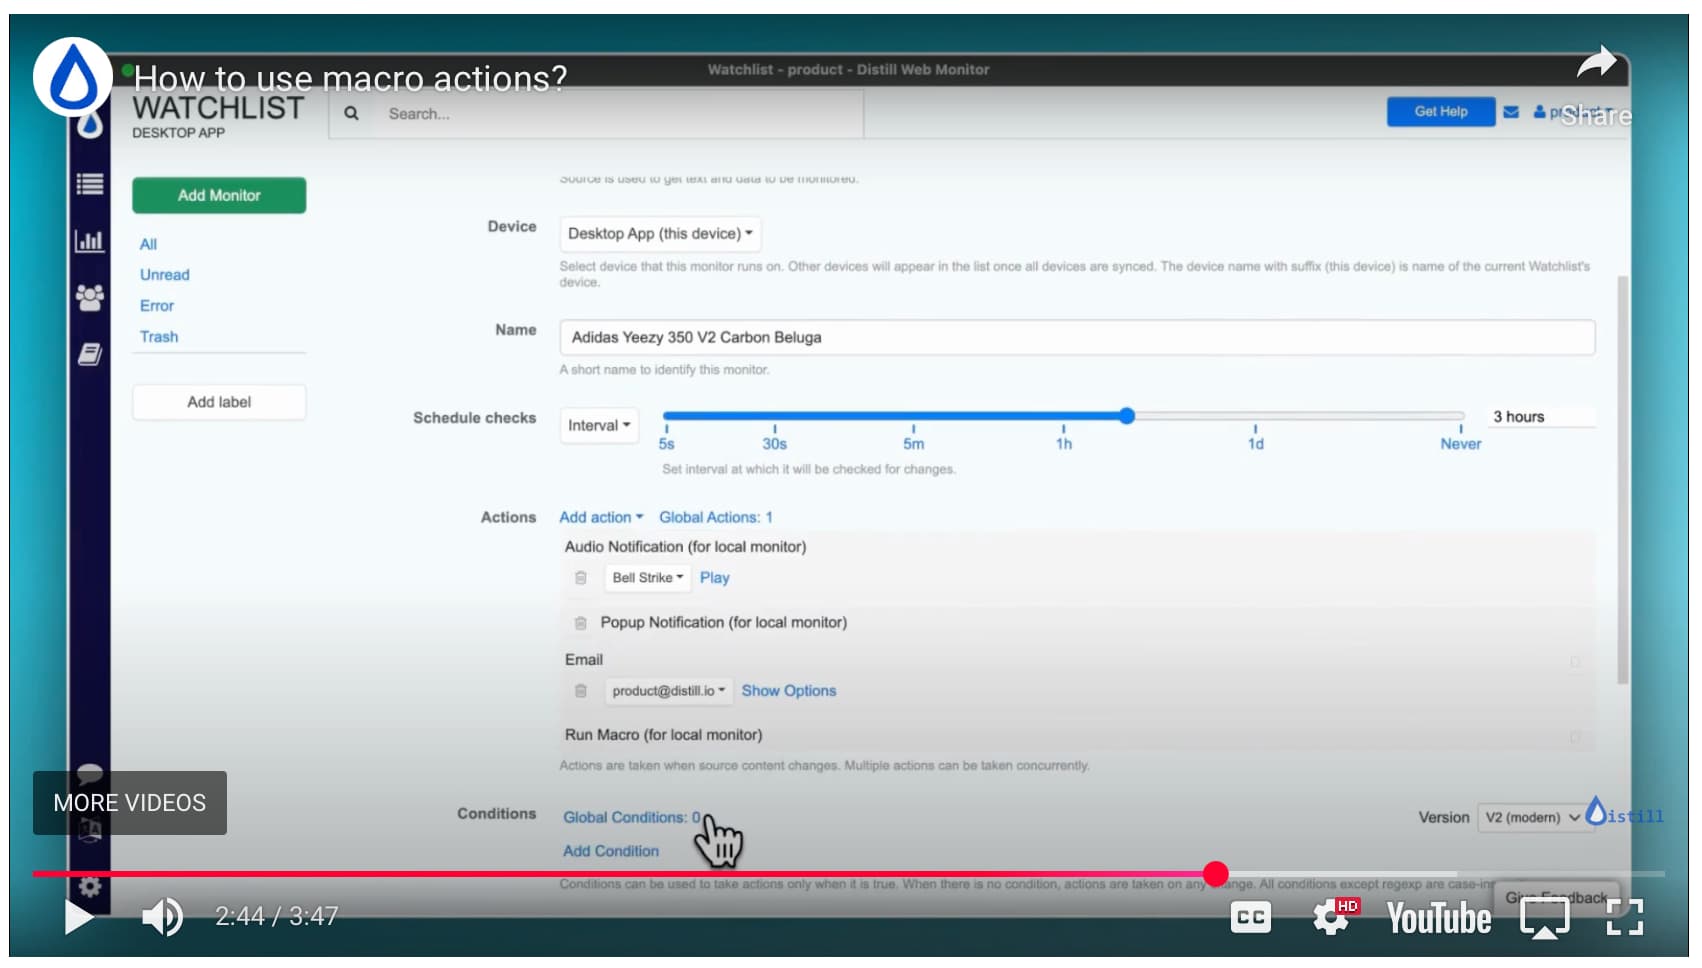Show MORE VIDEOS panel

pos(130,803)
